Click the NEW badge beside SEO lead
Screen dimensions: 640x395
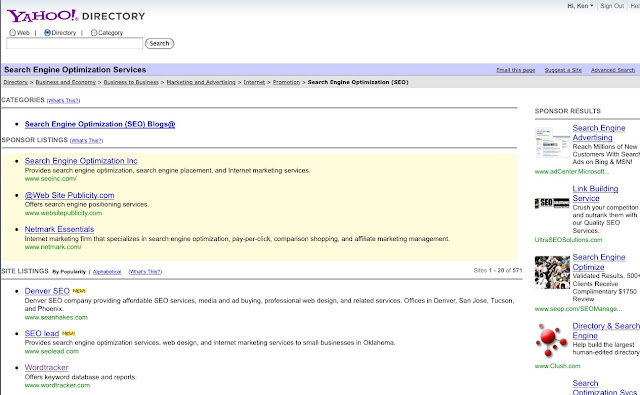tap(68, 333)
